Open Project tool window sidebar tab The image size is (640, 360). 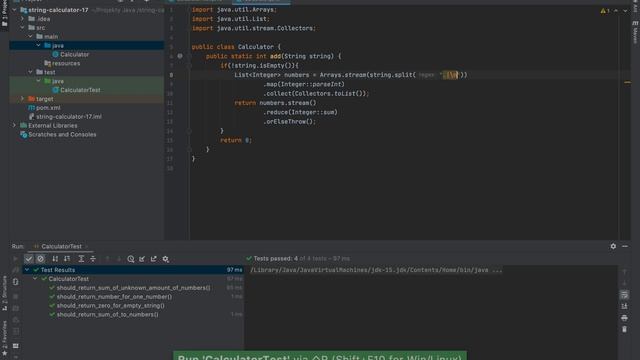(x=4, y=14)
